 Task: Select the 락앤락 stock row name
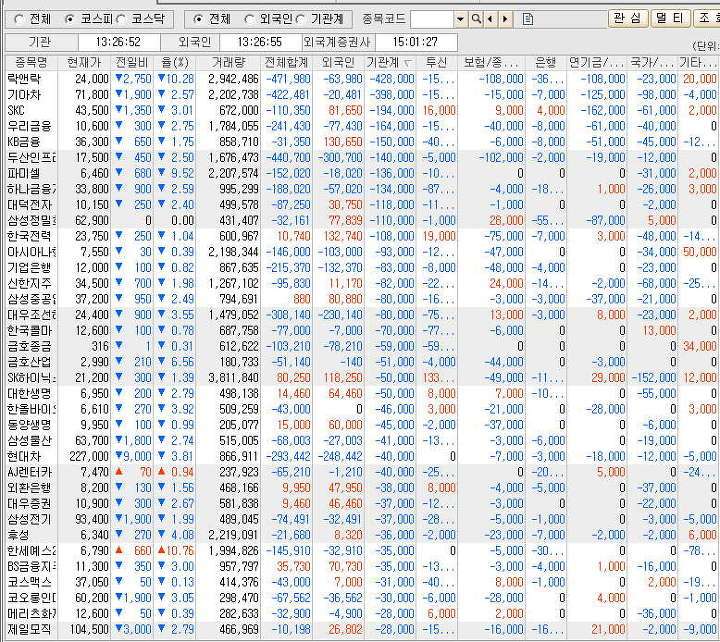24,79
